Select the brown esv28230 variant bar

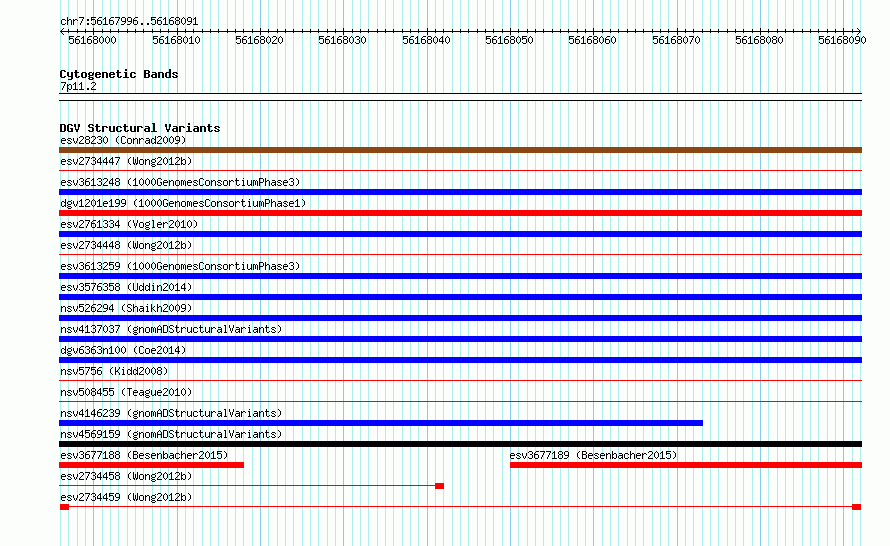[460, 150]
